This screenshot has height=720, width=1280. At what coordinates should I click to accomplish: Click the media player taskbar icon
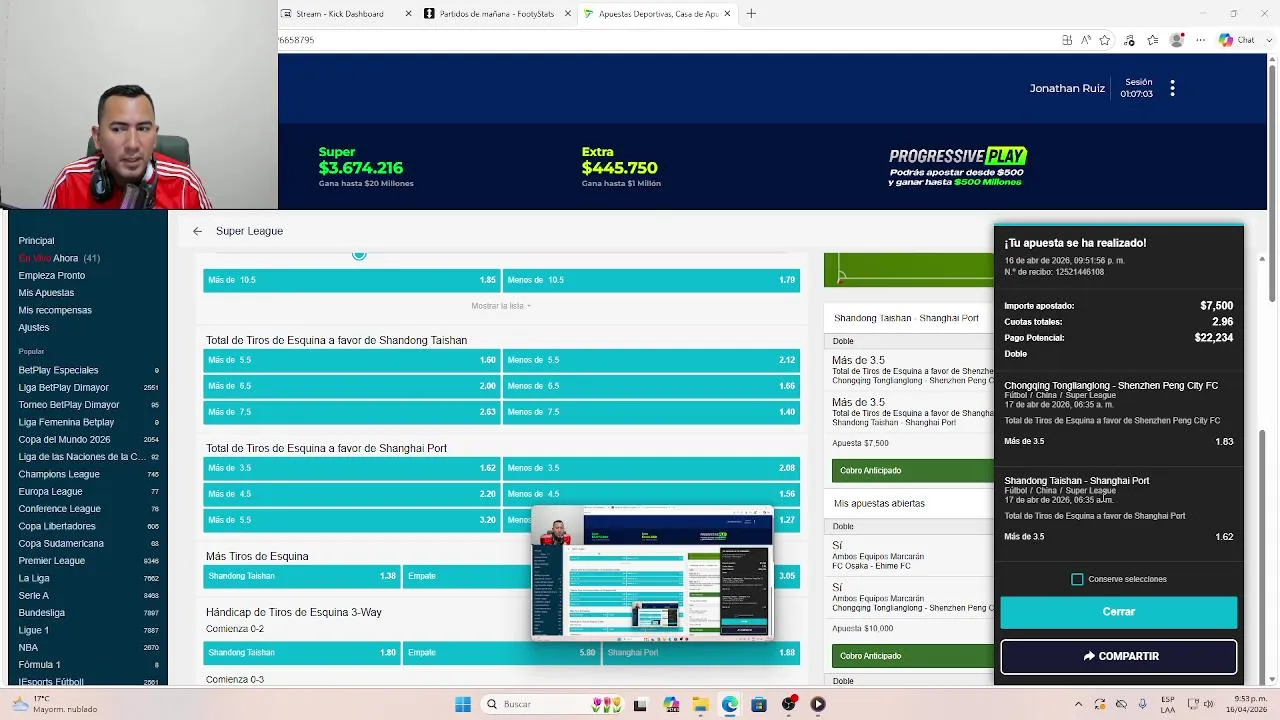[x=818, y=704]
